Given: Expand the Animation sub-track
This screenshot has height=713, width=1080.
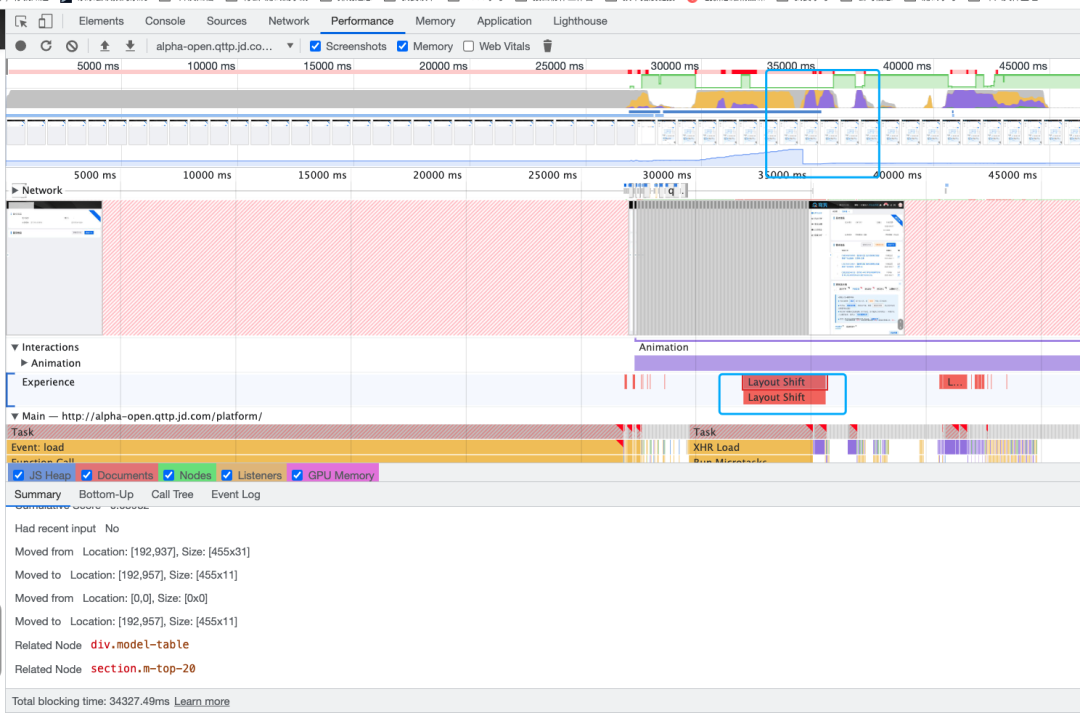Looking at the screenshot, I should [24, 363].
